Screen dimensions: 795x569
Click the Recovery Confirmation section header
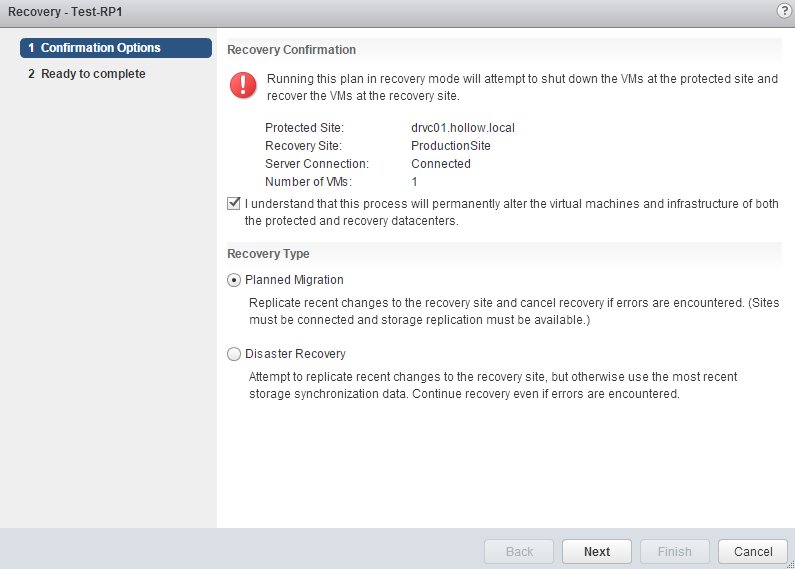(x=292, y=49)
